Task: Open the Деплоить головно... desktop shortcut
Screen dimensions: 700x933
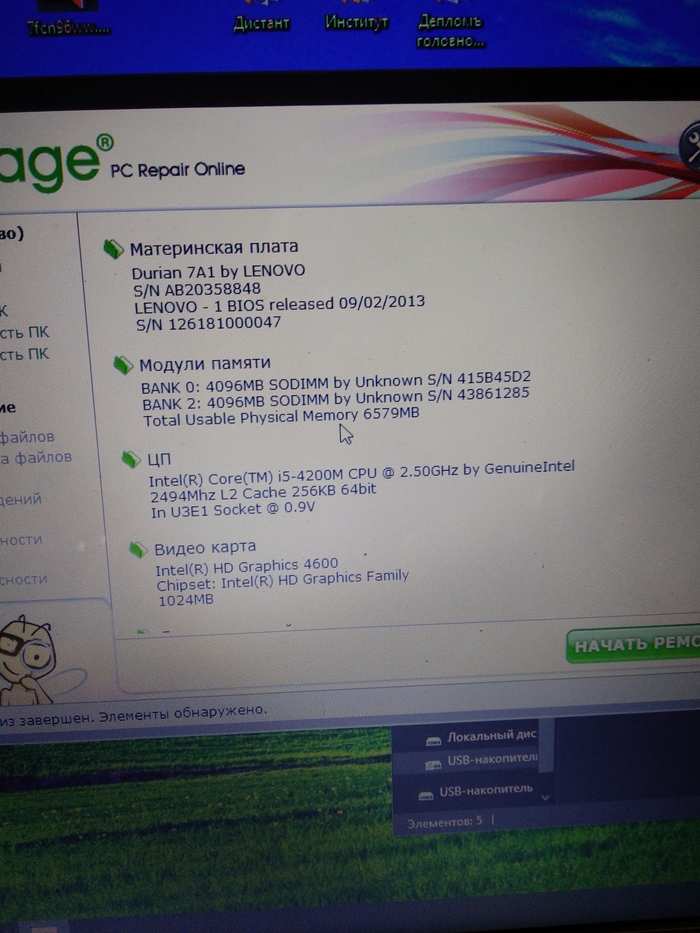Action: [450, 31]
